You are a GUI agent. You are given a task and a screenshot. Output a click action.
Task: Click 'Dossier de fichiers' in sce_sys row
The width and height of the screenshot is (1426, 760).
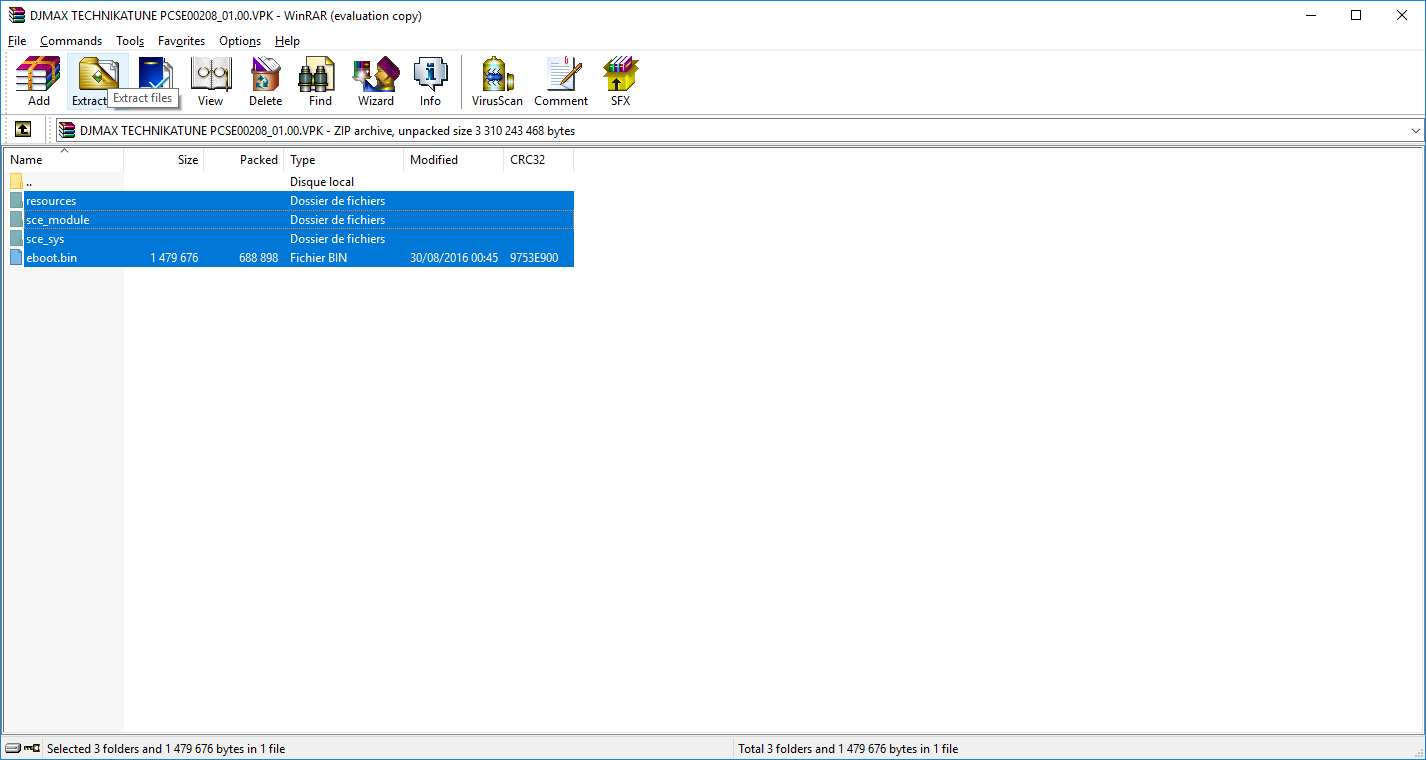pos(338,239)
